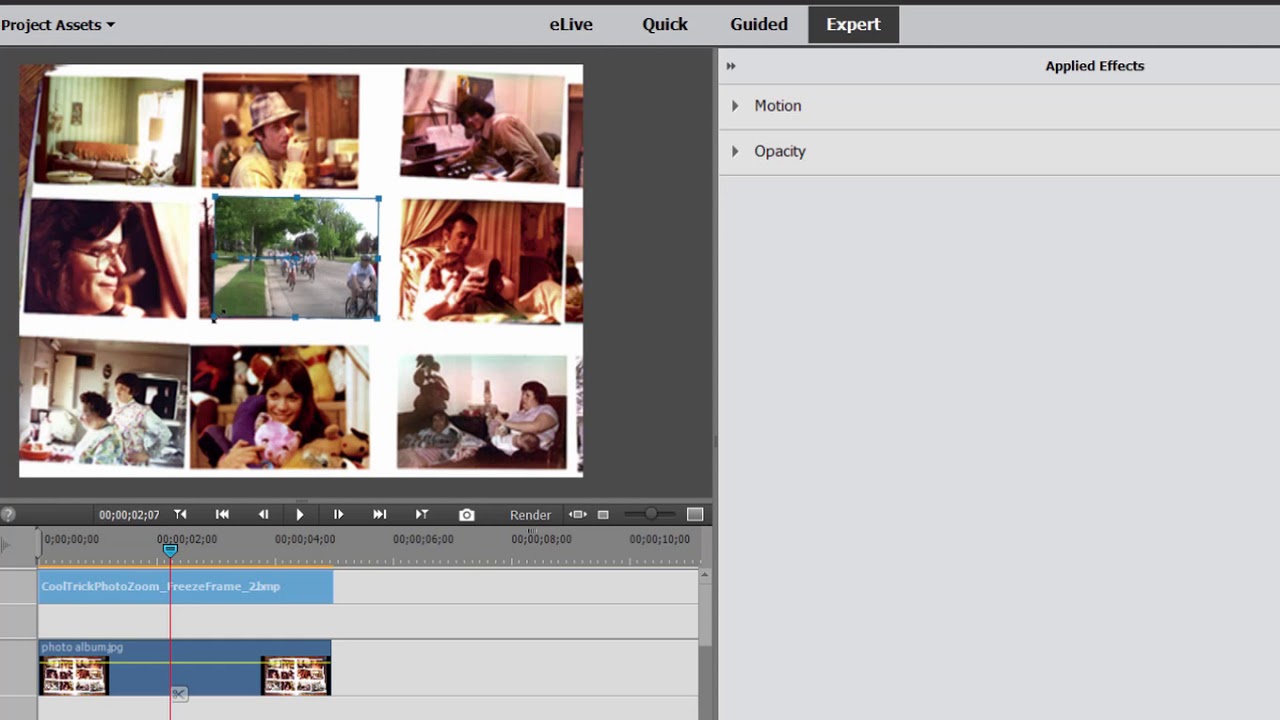
Task: Click the top-right selection handle of bicycle photo
Action: pos(378,199)
